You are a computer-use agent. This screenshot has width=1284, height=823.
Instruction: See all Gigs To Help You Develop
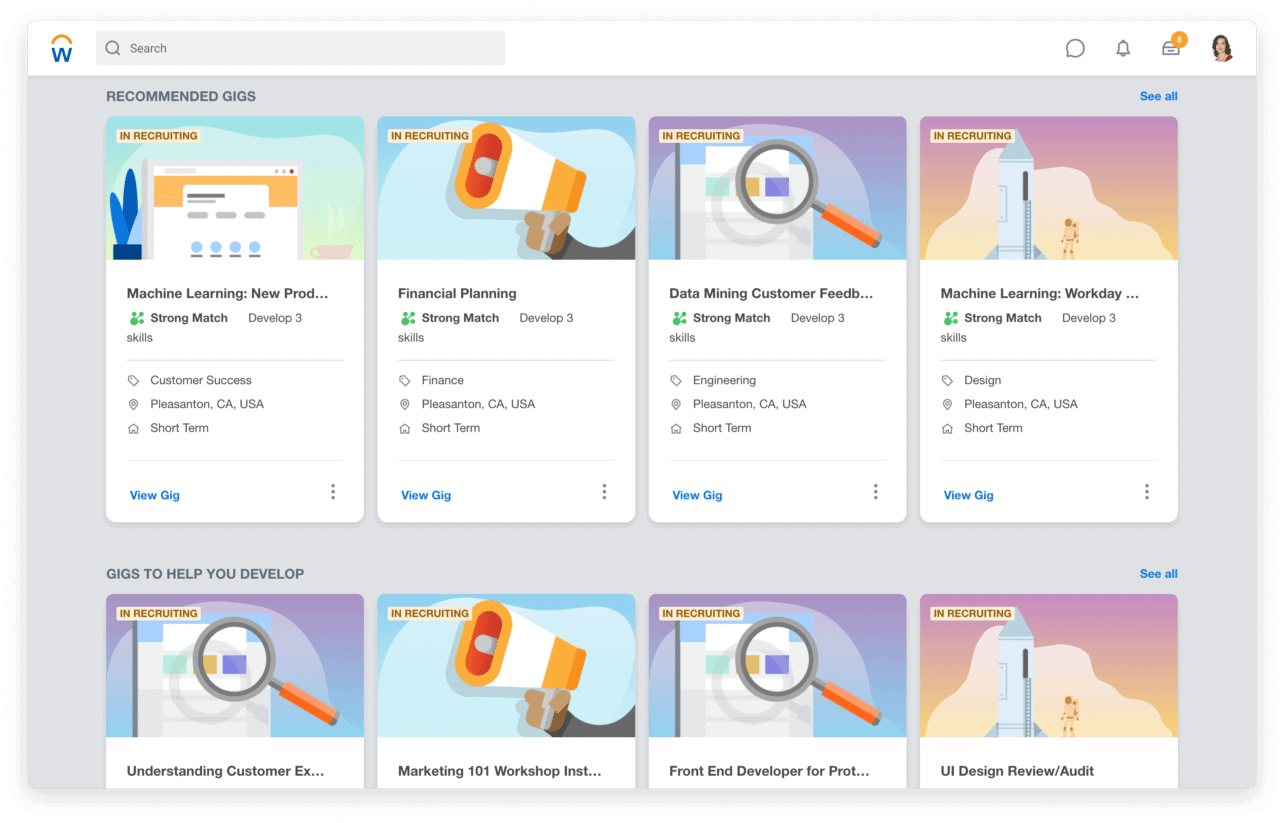pyautogui.click(x=1158, y=574)
